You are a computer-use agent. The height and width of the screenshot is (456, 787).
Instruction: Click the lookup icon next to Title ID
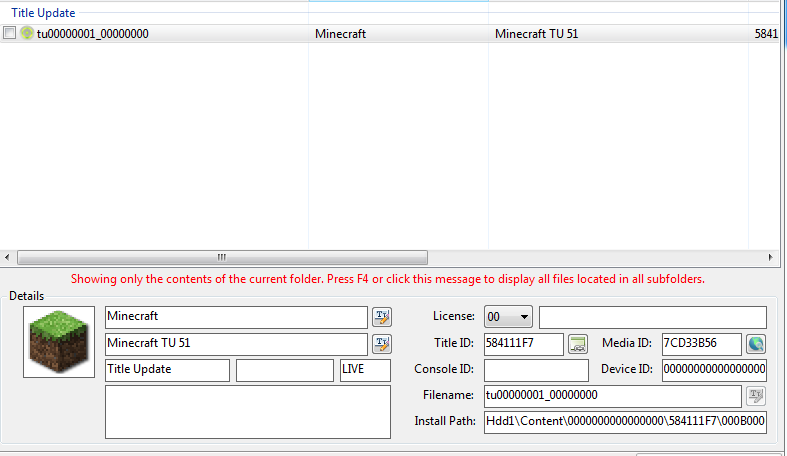(x=577, y=344)
